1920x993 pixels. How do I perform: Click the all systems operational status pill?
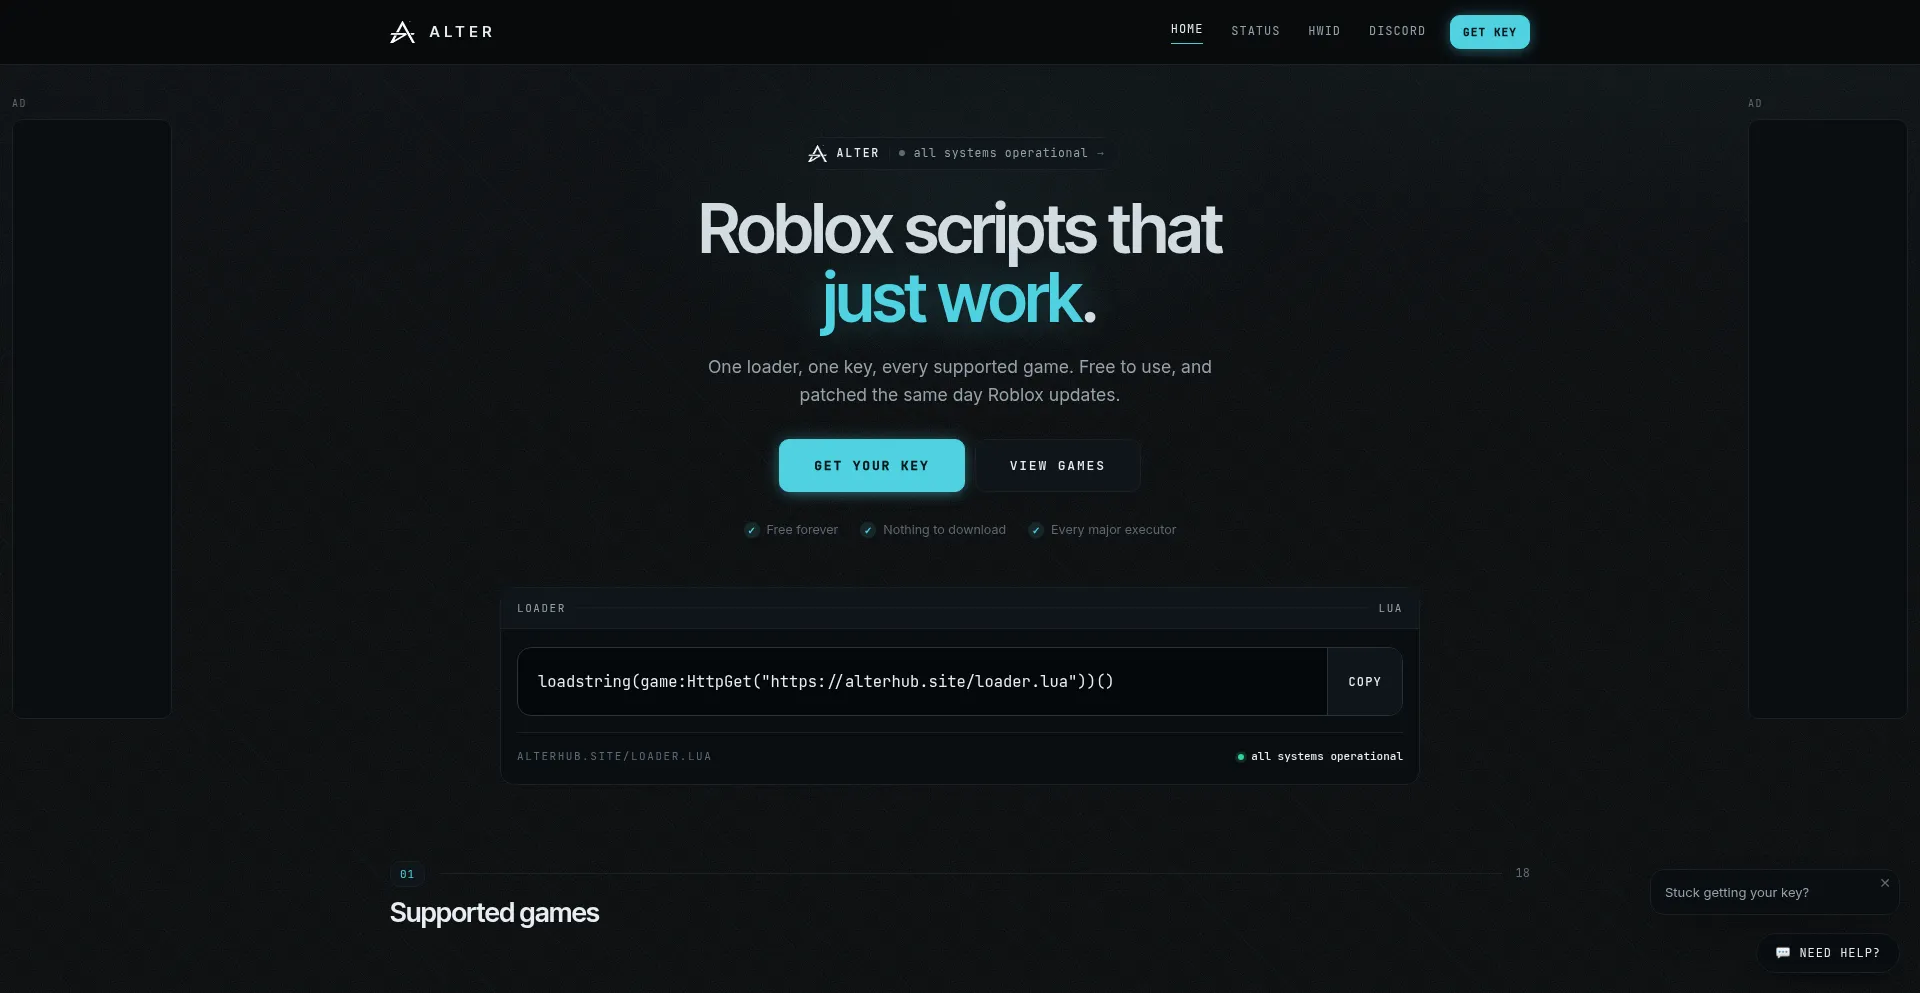pyautogui.click(x=958, y=153)
